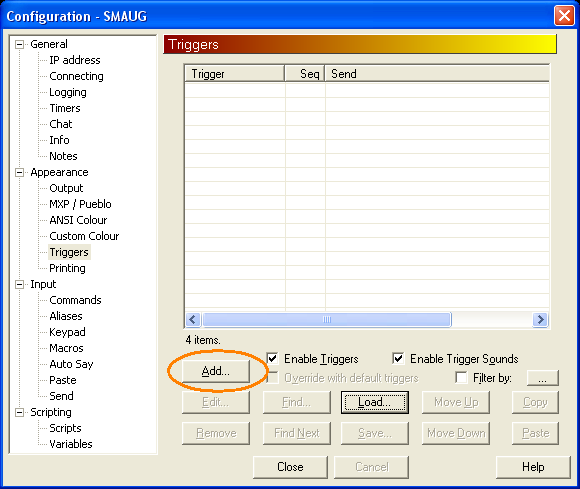Select Send under Input
The height and width of the screenshot is (489, 580).
click(61, 396)
